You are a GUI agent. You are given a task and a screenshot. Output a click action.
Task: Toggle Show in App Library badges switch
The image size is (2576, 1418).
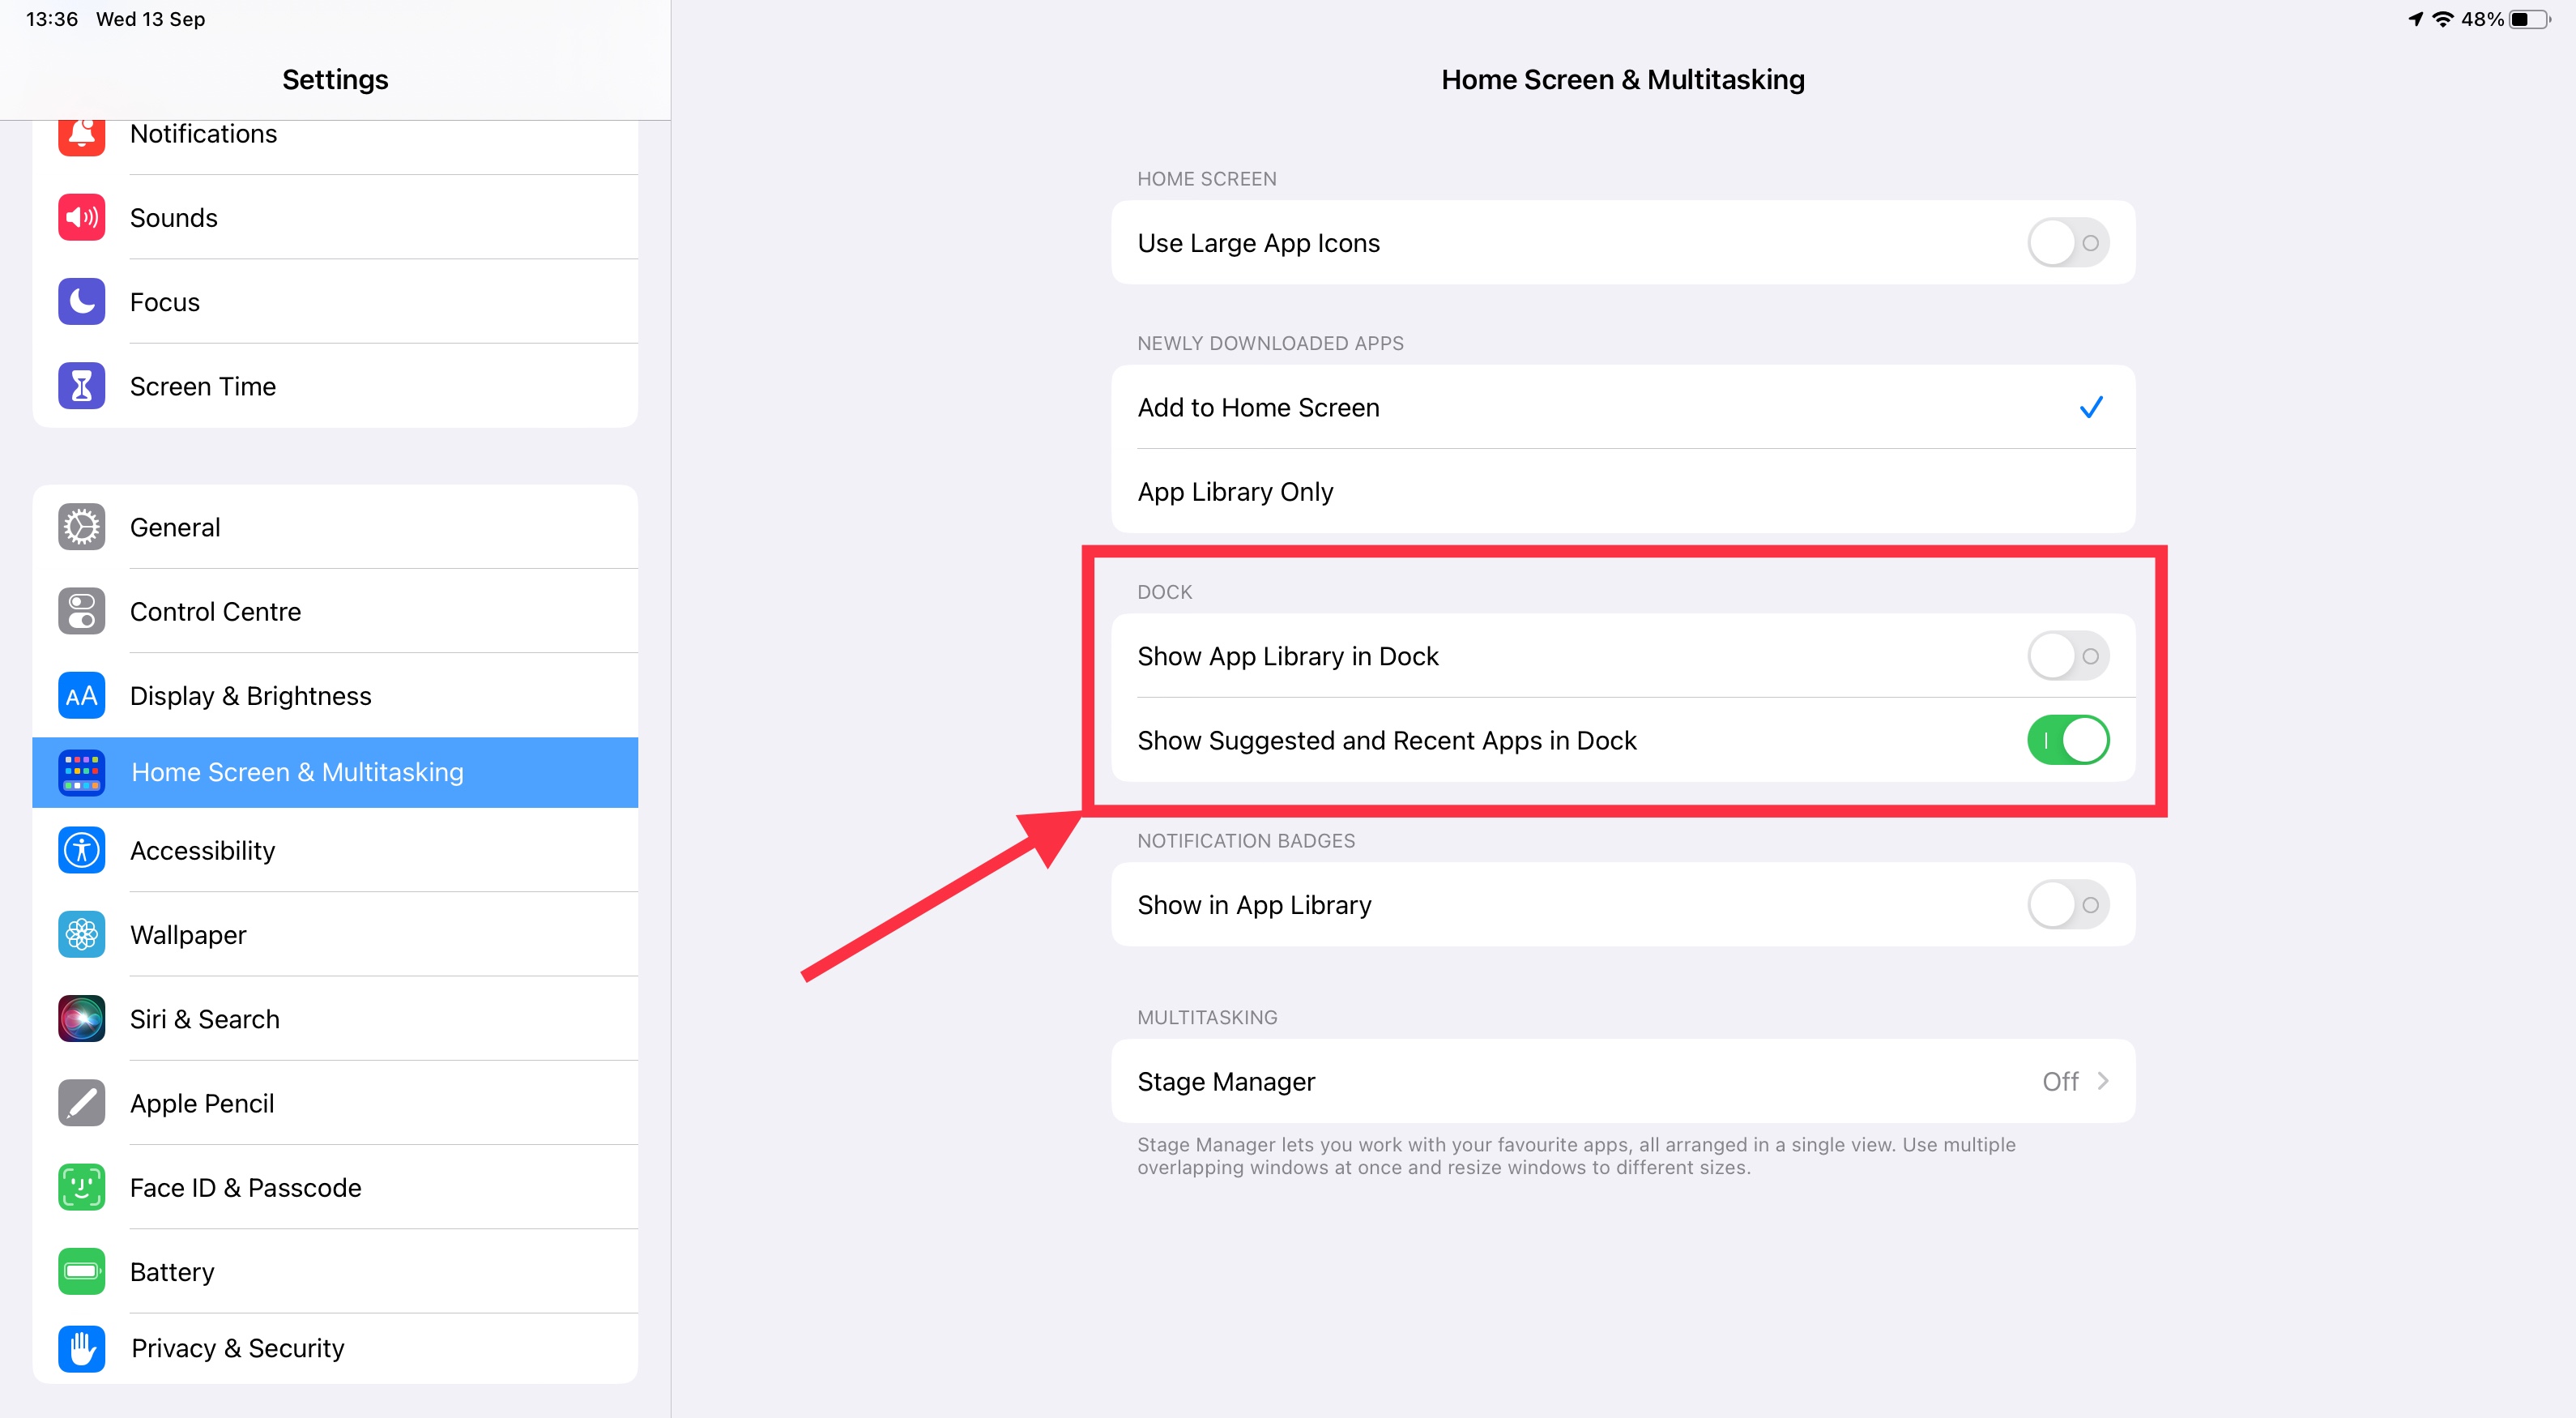click(2067, 905)
